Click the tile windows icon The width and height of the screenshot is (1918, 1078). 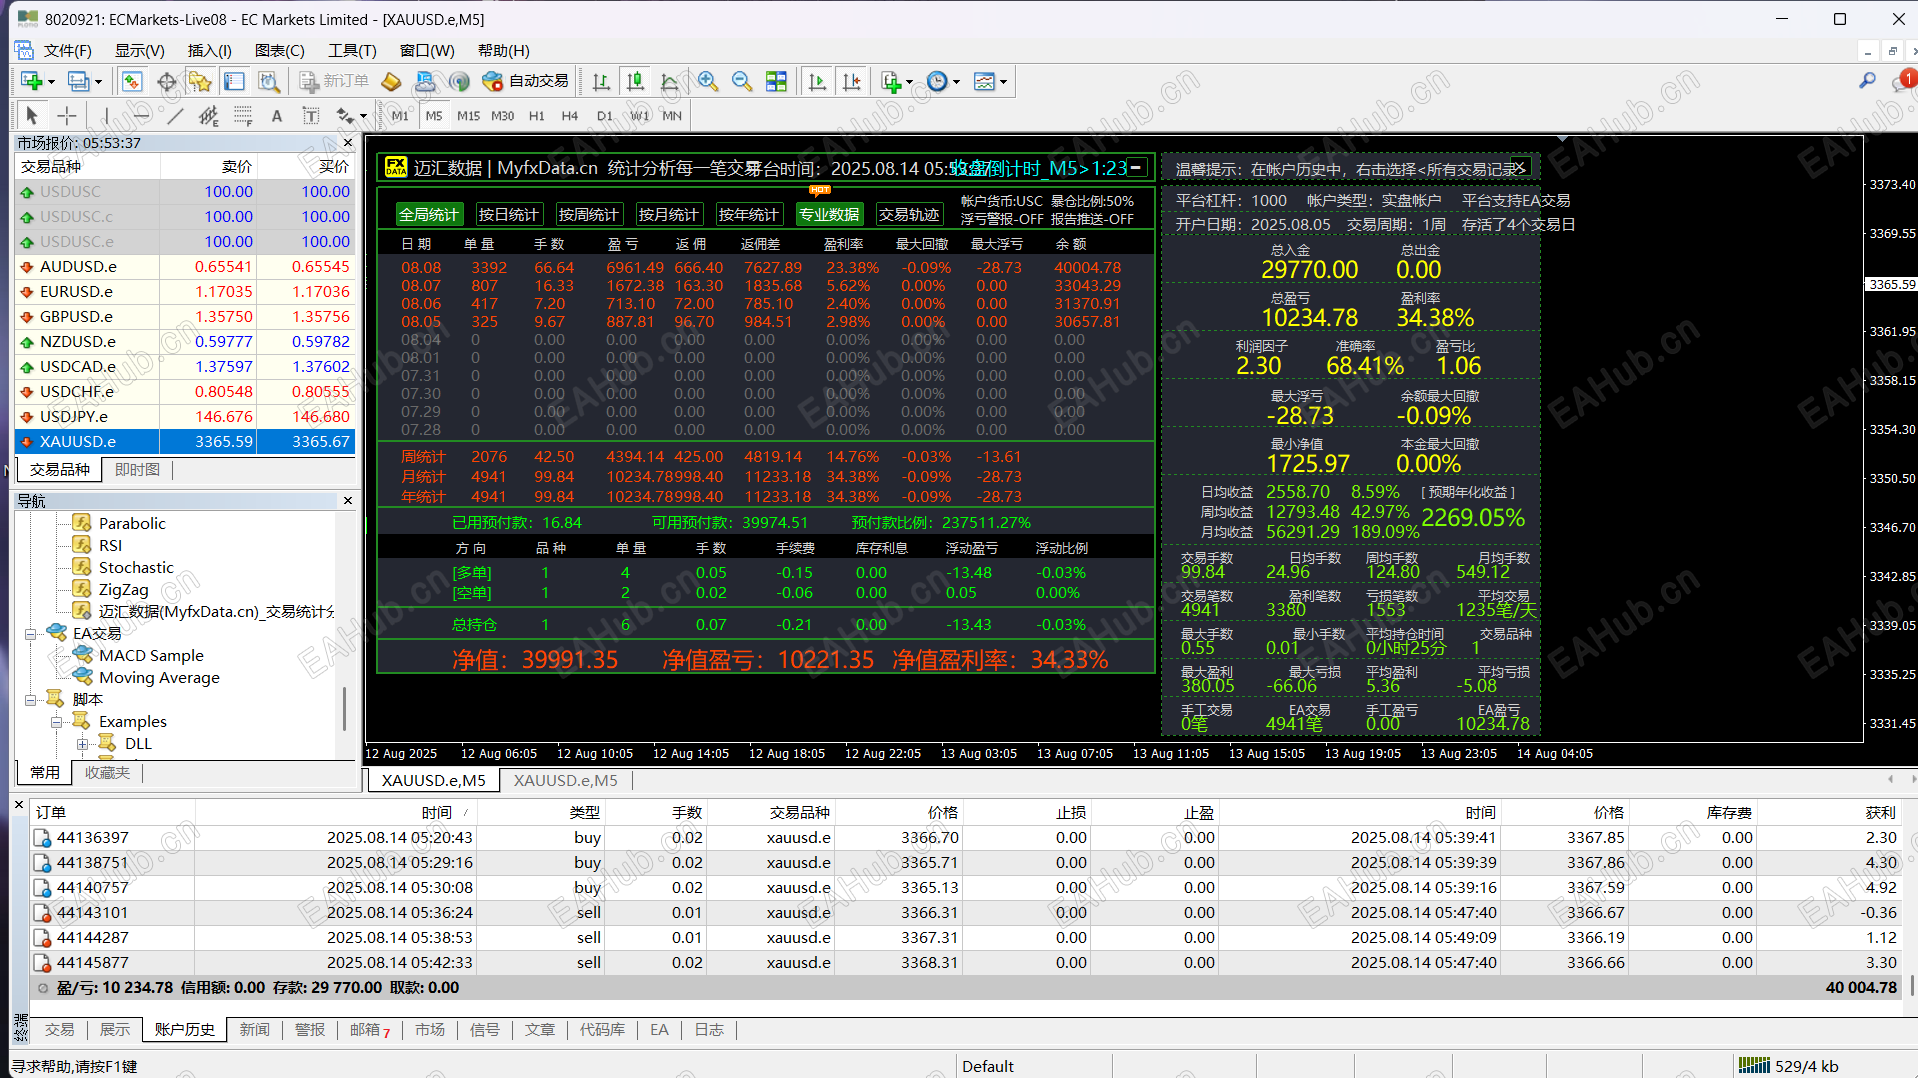[776, 82]
